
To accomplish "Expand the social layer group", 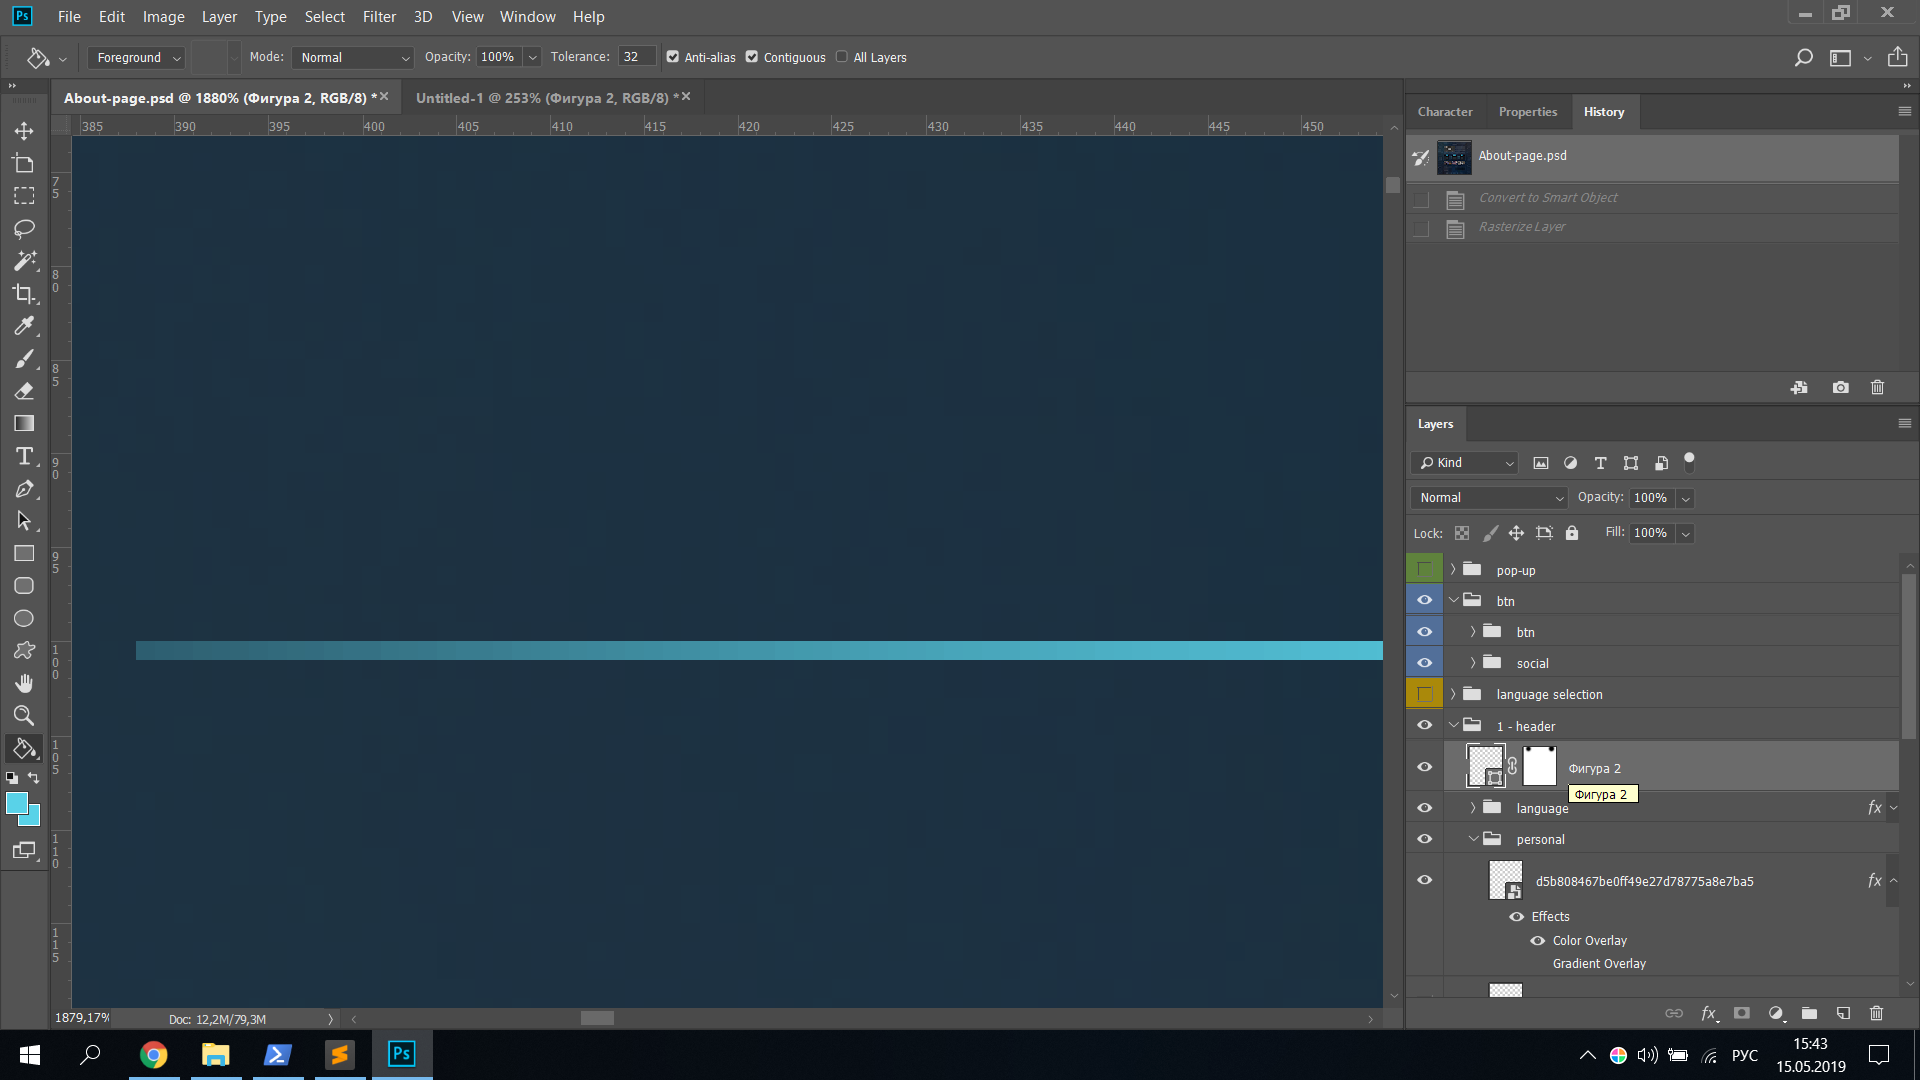I will (x=1473, y=663).
